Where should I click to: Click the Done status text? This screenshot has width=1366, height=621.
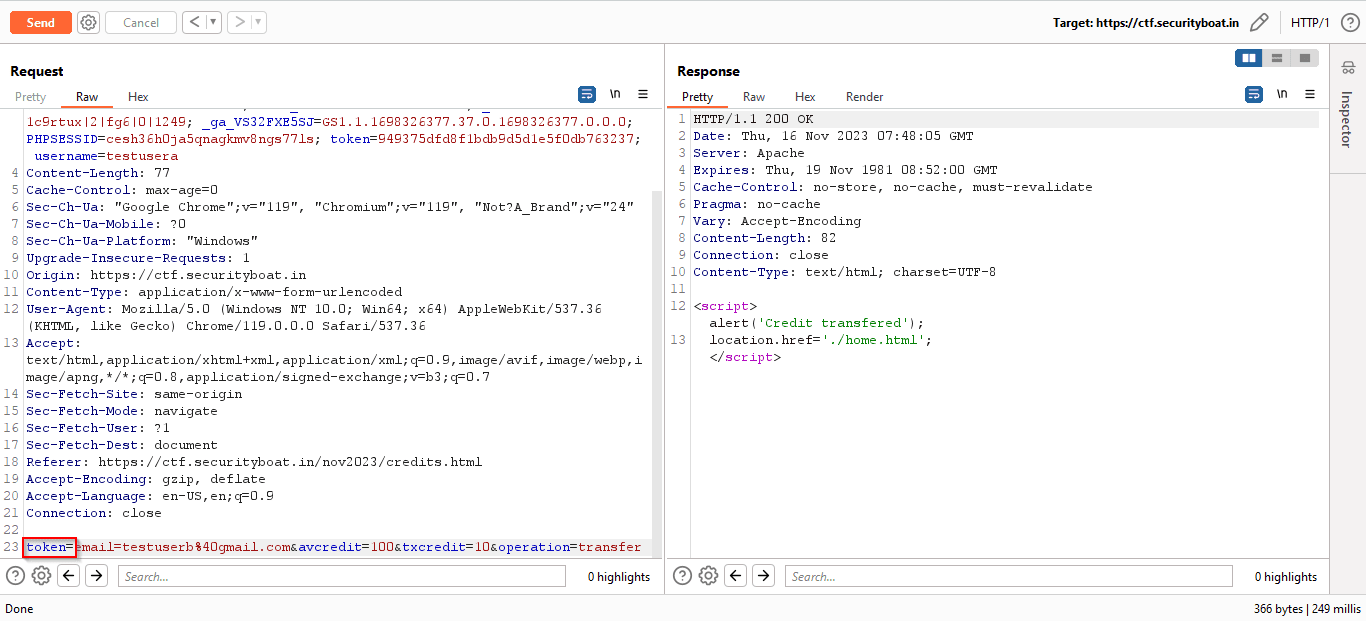(x=19, y=609)
